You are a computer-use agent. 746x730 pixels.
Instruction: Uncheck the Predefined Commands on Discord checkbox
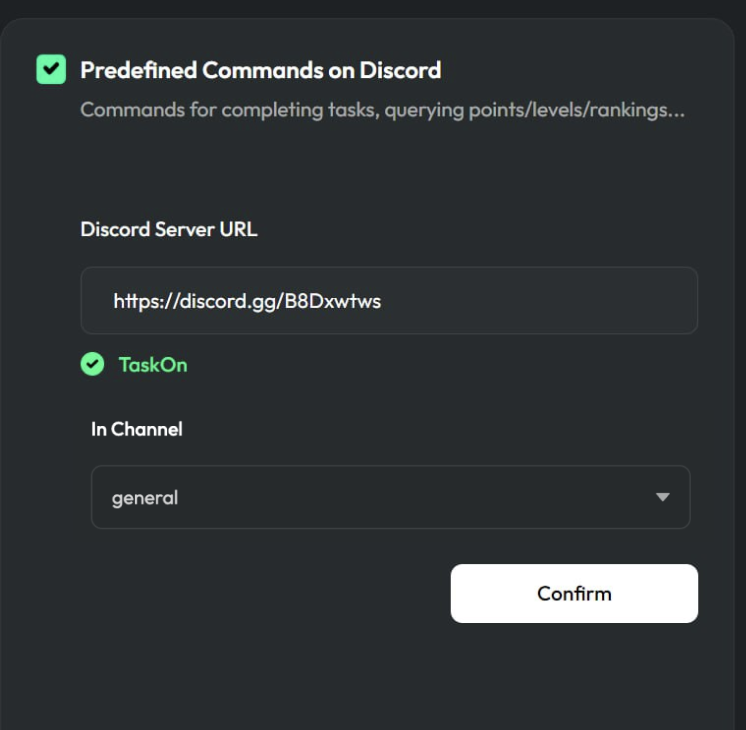[x=51, y=69]
